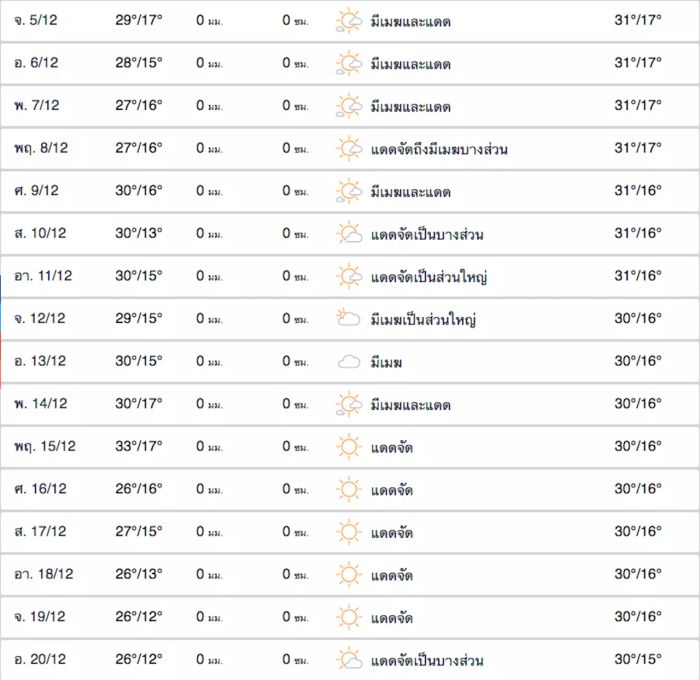
Task: Click the 30°/13° temperature on 10/12
Action: click(138, 234)
